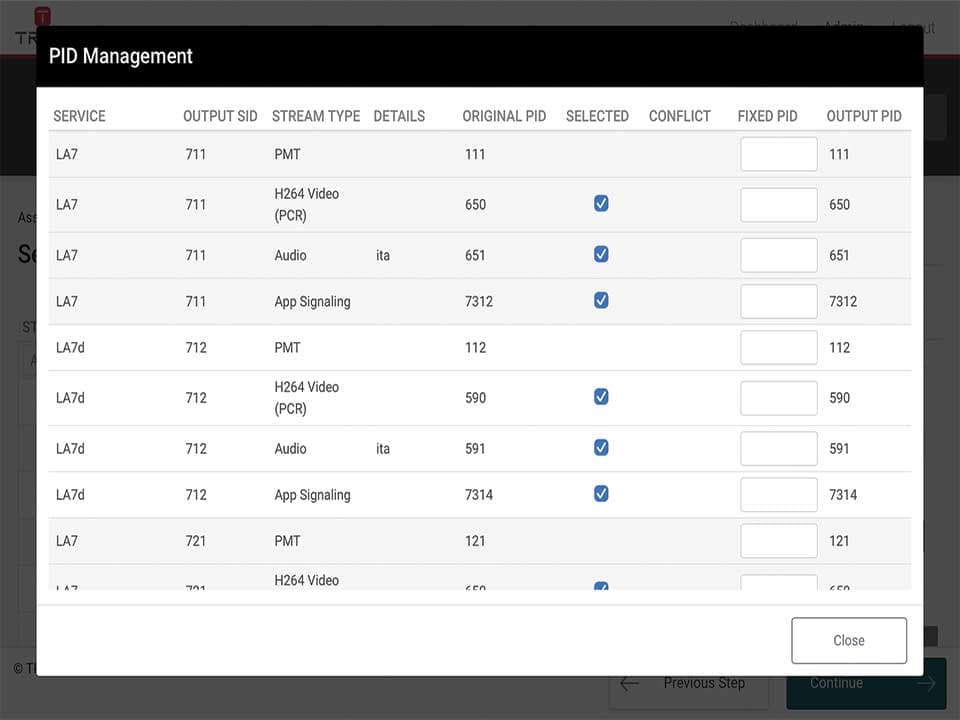Image resolution: width=960 pixels, height=720 pixels.
Task: Select Fixed PID input for PID 651
Action: (x=778, y=255)
